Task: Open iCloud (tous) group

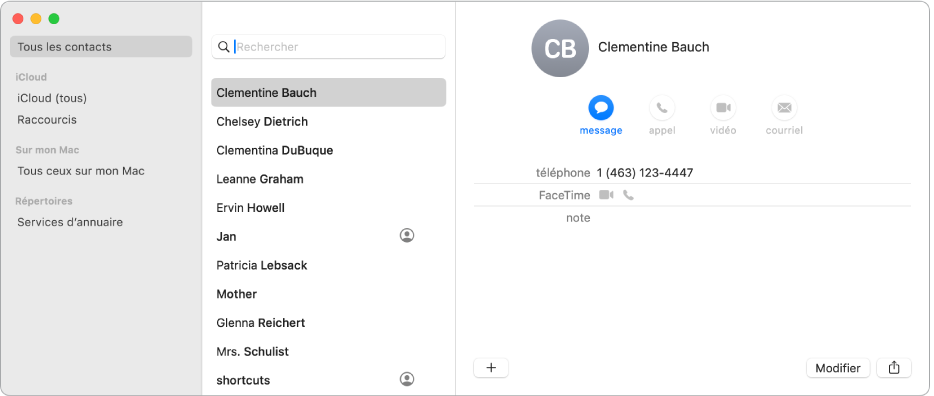Action: click(x=52, y=98)
